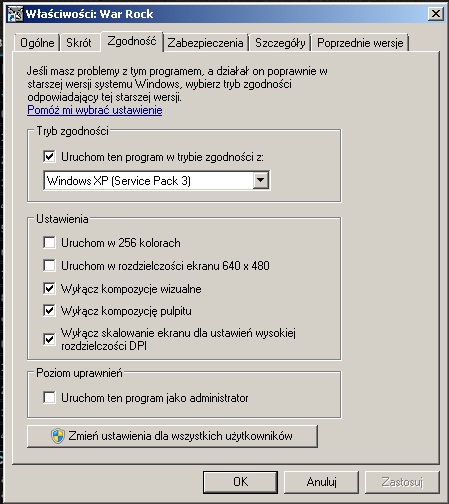Toggle 'Wyłącz kompozycje wizualne' checkbox
This screenshot has height=504, width=449.
pos(49,288)
